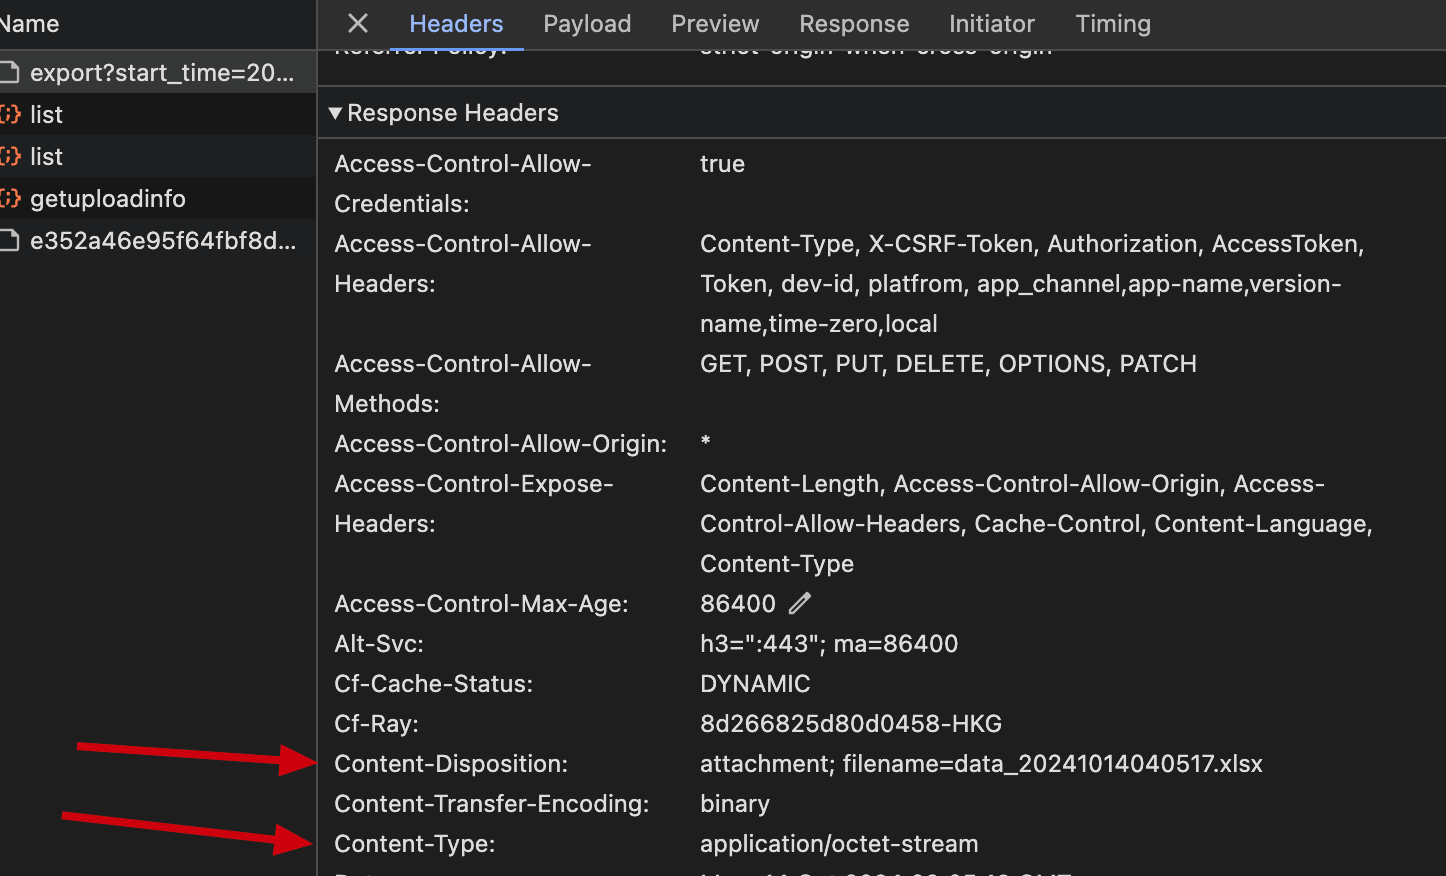Screen dimensions: 1446x876
Task: Close the request details panel
Action: (x=358, y=23)
